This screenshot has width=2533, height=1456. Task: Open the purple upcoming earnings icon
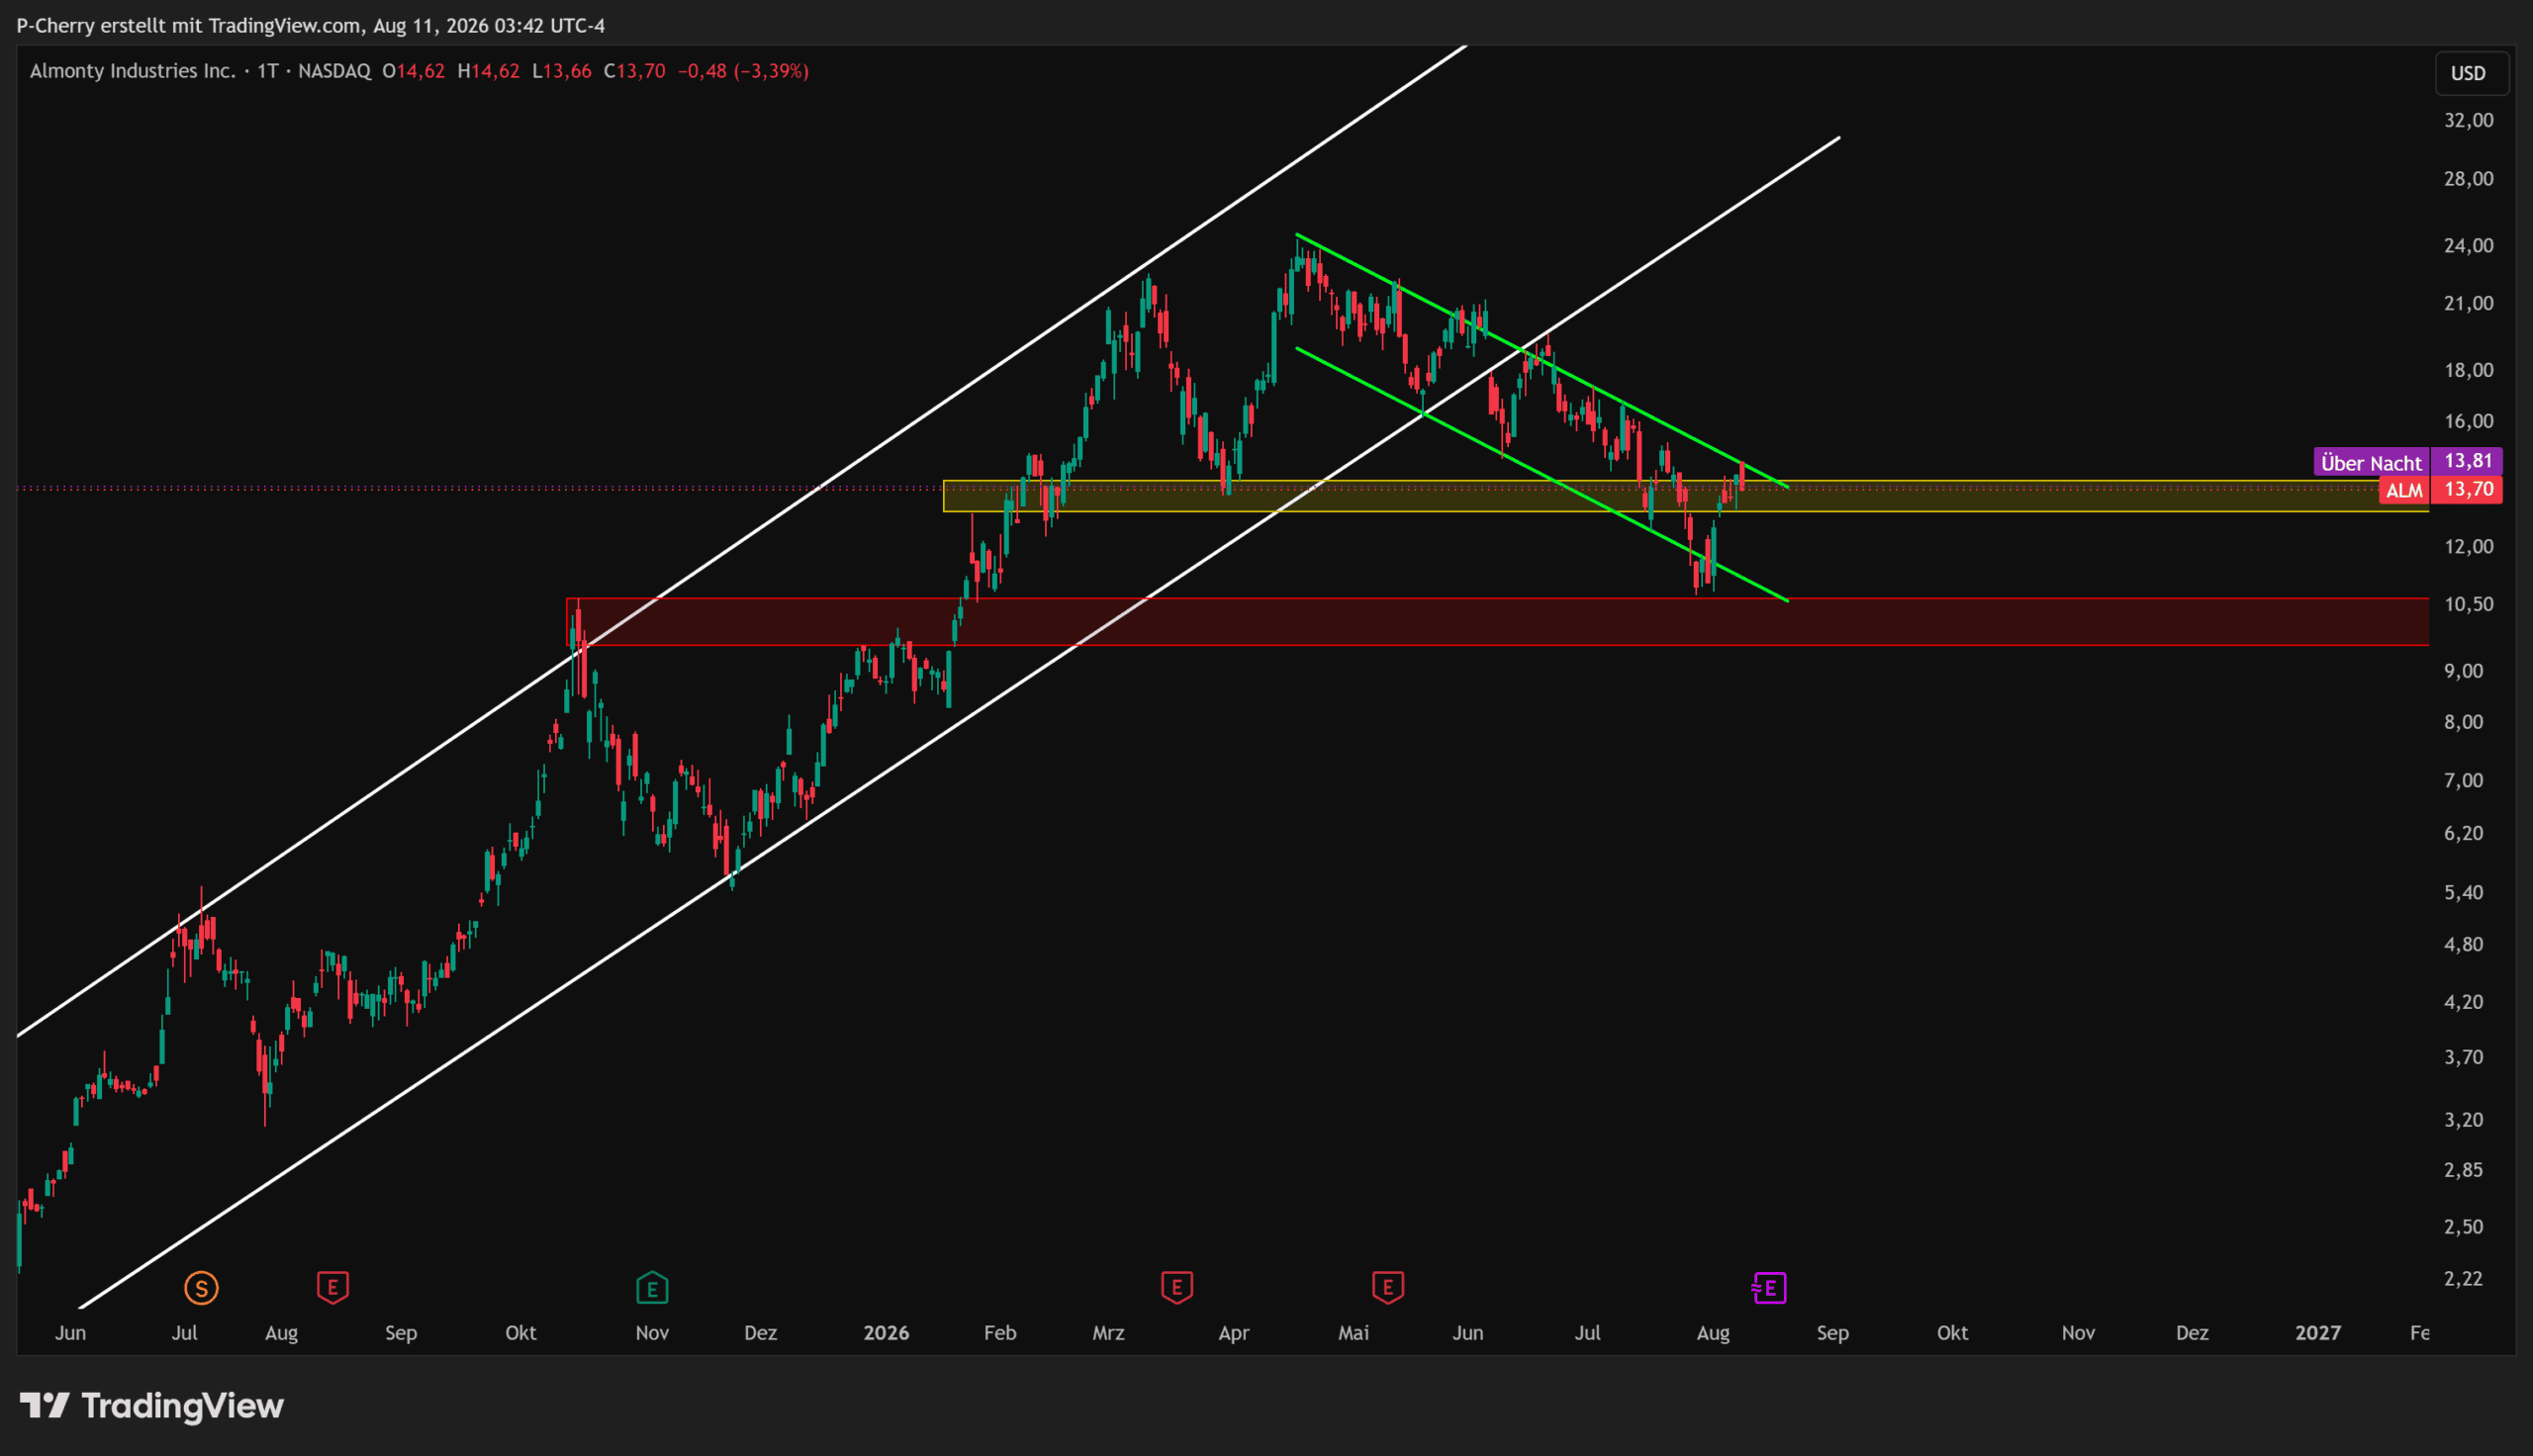coord(1769,1287)
